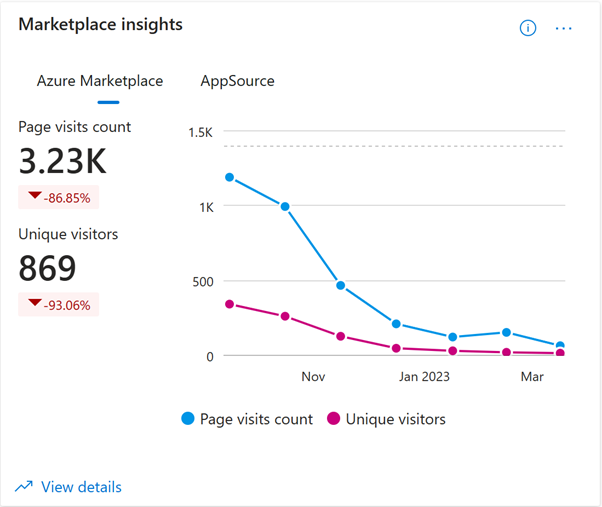The image size is (602, 507).
Task: Click the magenta Unique visitors legend dot
Action: tap(333, 418)
